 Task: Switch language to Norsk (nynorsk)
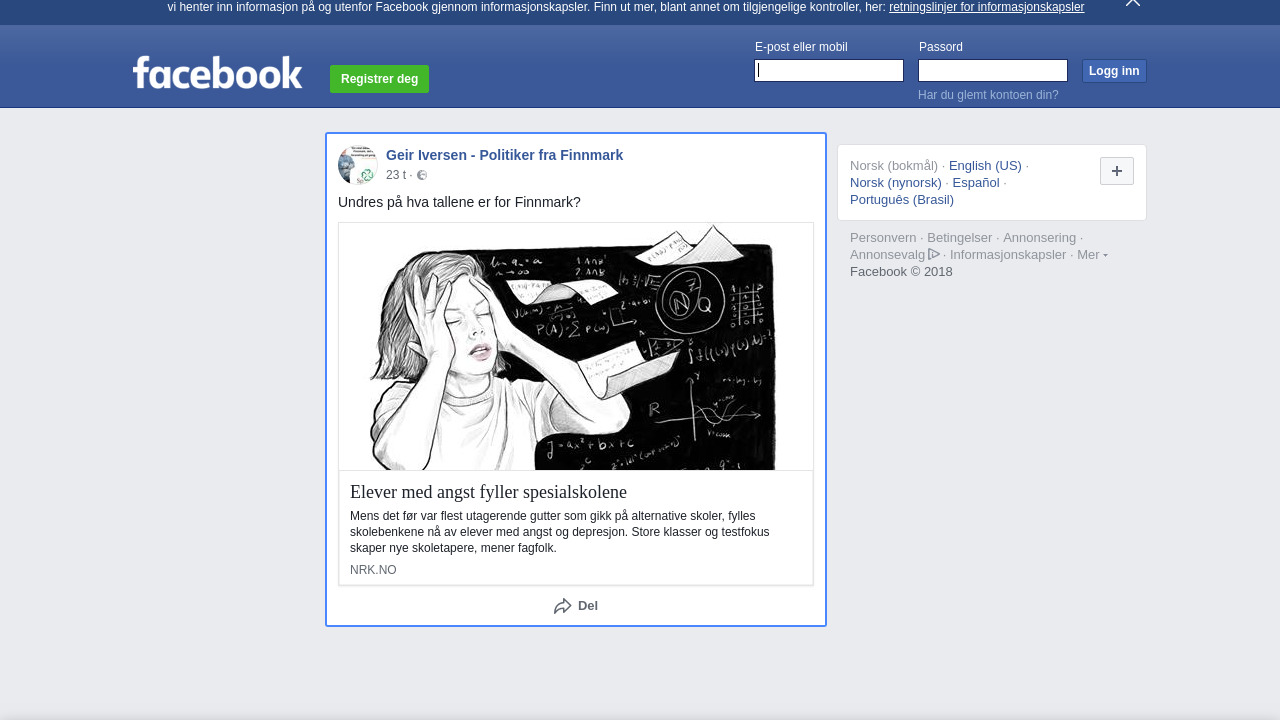[x=896, y=182]
